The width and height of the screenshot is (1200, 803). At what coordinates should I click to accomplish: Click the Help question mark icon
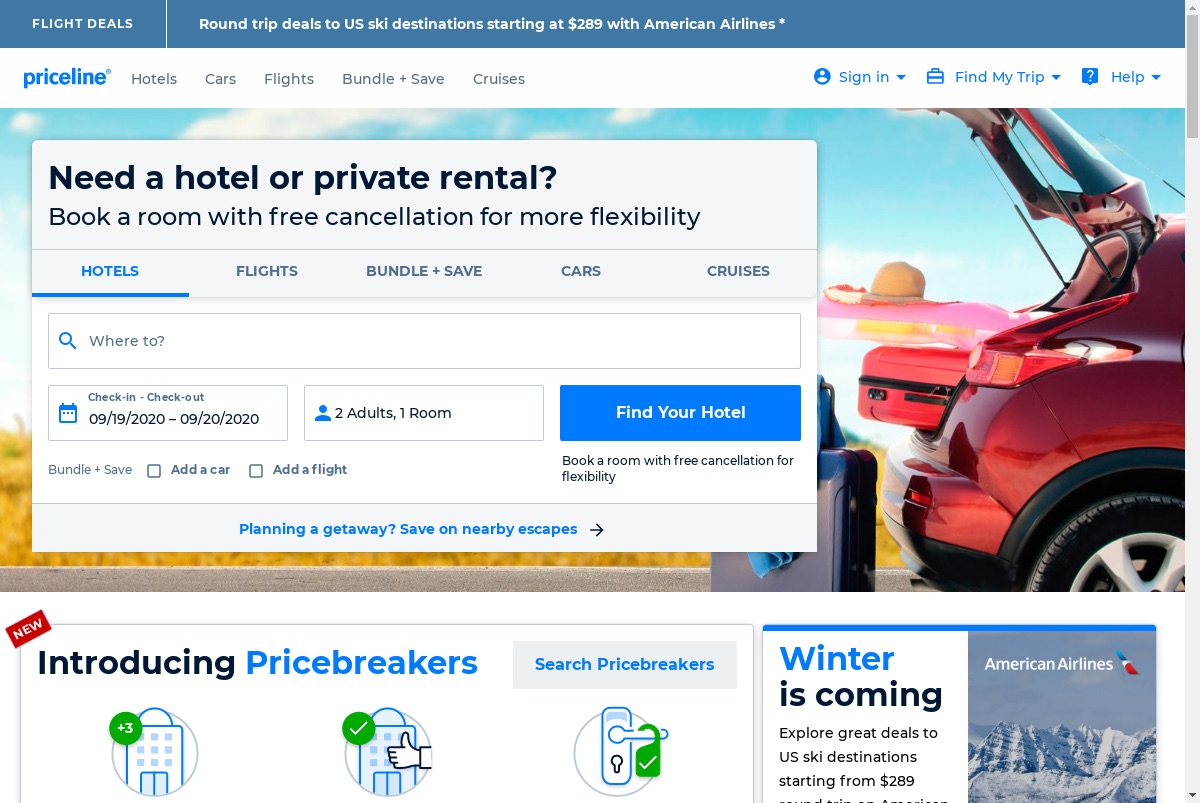point(1090,77)
